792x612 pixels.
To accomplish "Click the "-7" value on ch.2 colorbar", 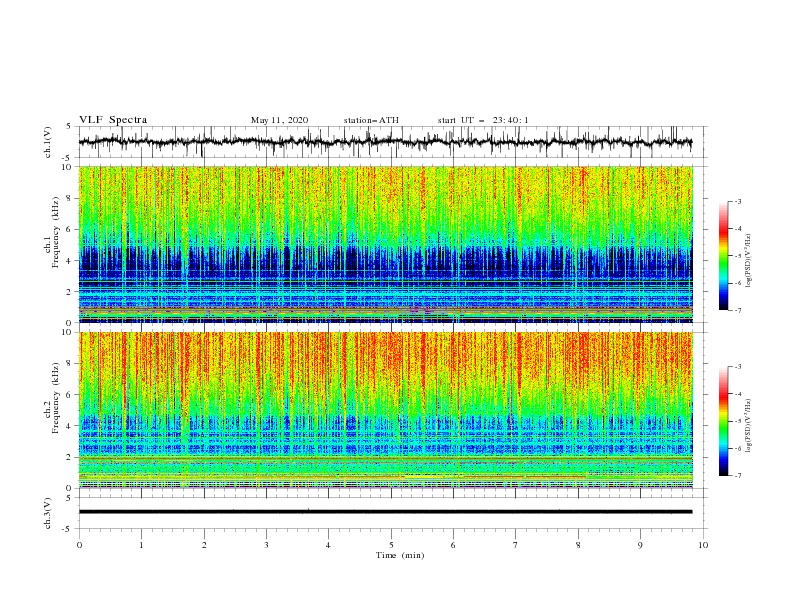I will tap(737, 476).
